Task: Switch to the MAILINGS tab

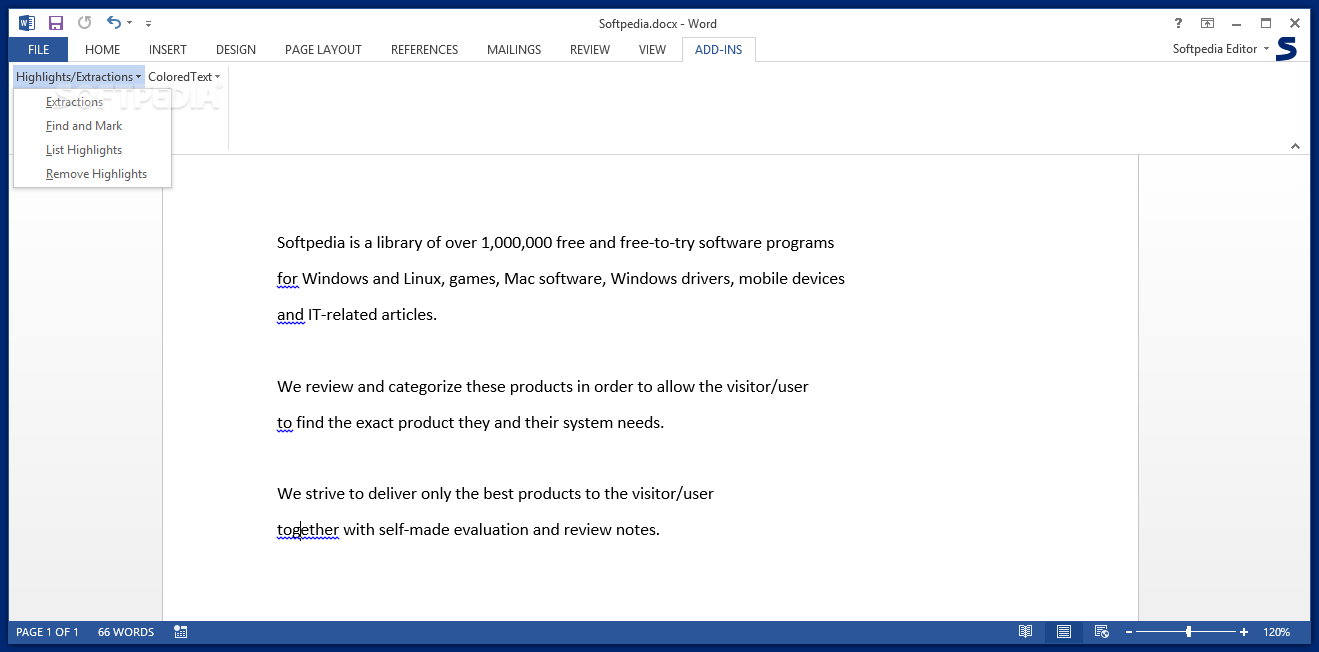Action: click(514, 49)
